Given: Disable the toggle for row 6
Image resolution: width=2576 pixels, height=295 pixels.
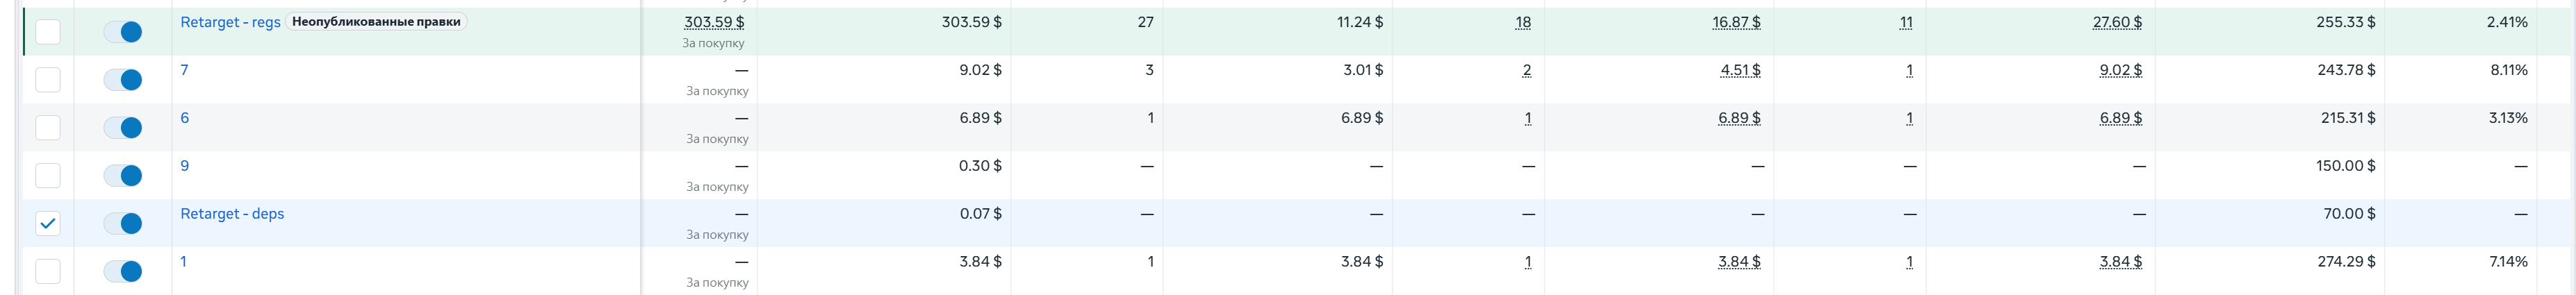Looking at the screenshot, I should click(x=123, y=128).
